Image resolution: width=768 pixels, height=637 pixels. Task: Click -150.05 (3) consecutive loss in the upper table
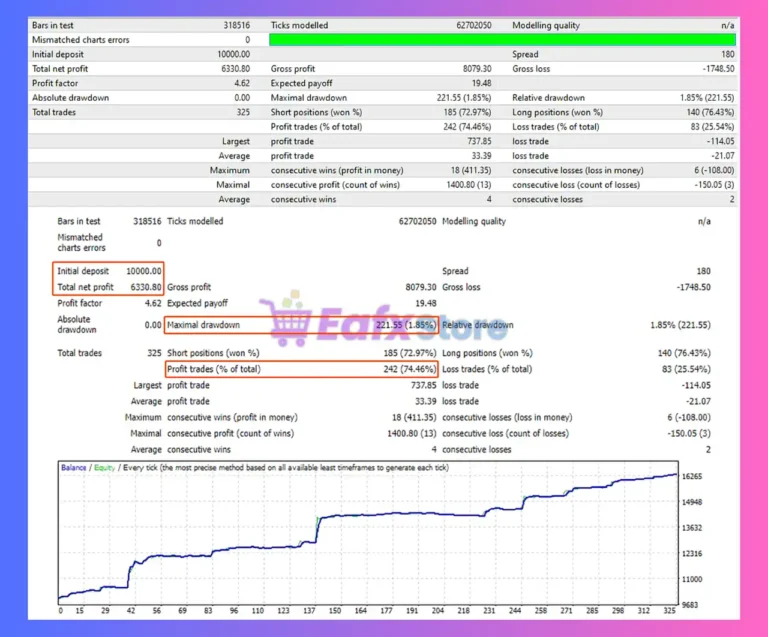click(x=715, y=185)
